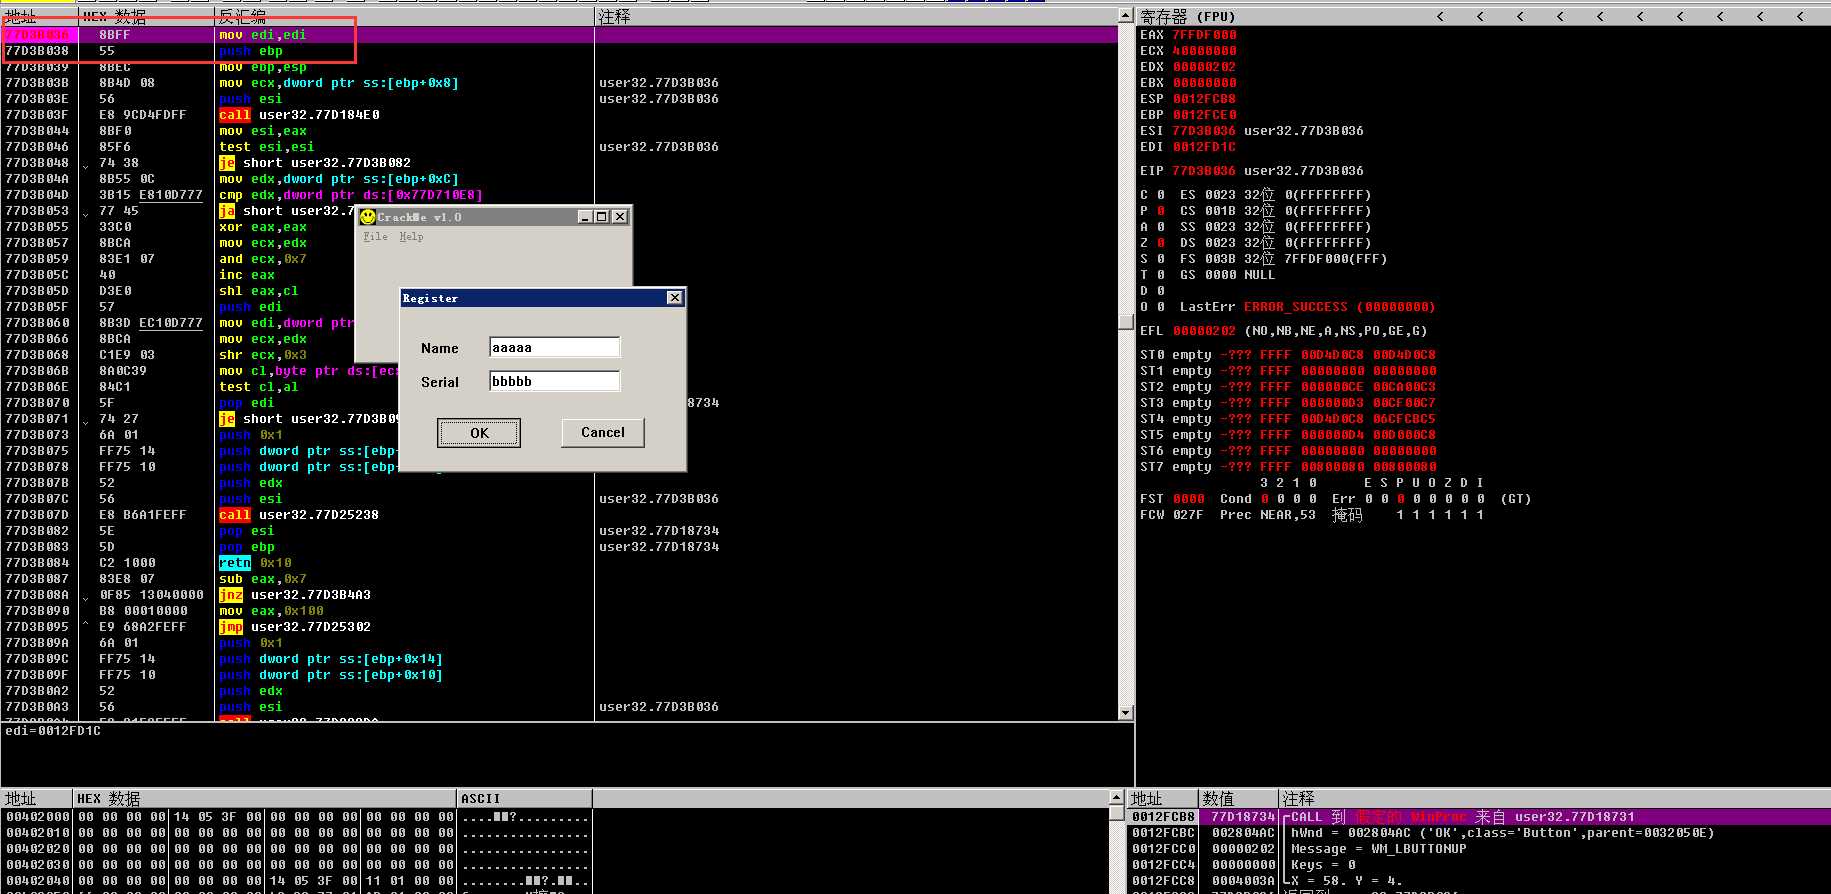The height and width of the screenshot is (894, 1831).
Task: Select the 'retn 0x10' instruction line
Action: coord(255,563)
